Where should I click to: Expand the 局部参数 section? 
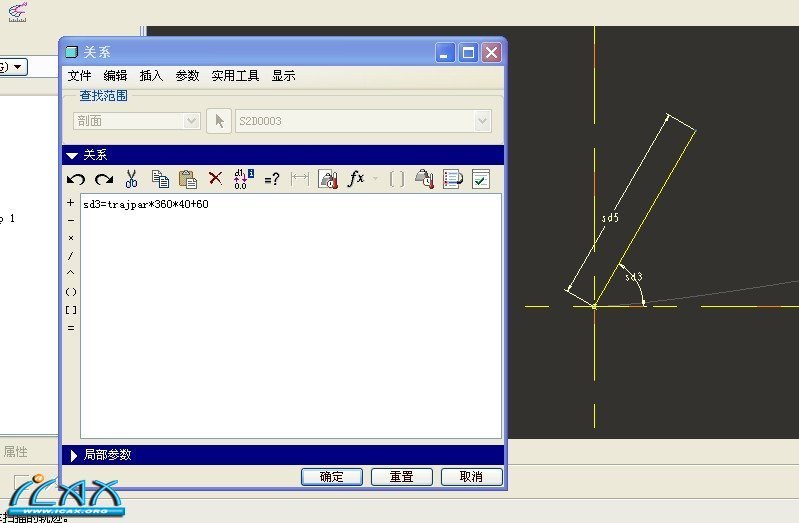point(72,455)
